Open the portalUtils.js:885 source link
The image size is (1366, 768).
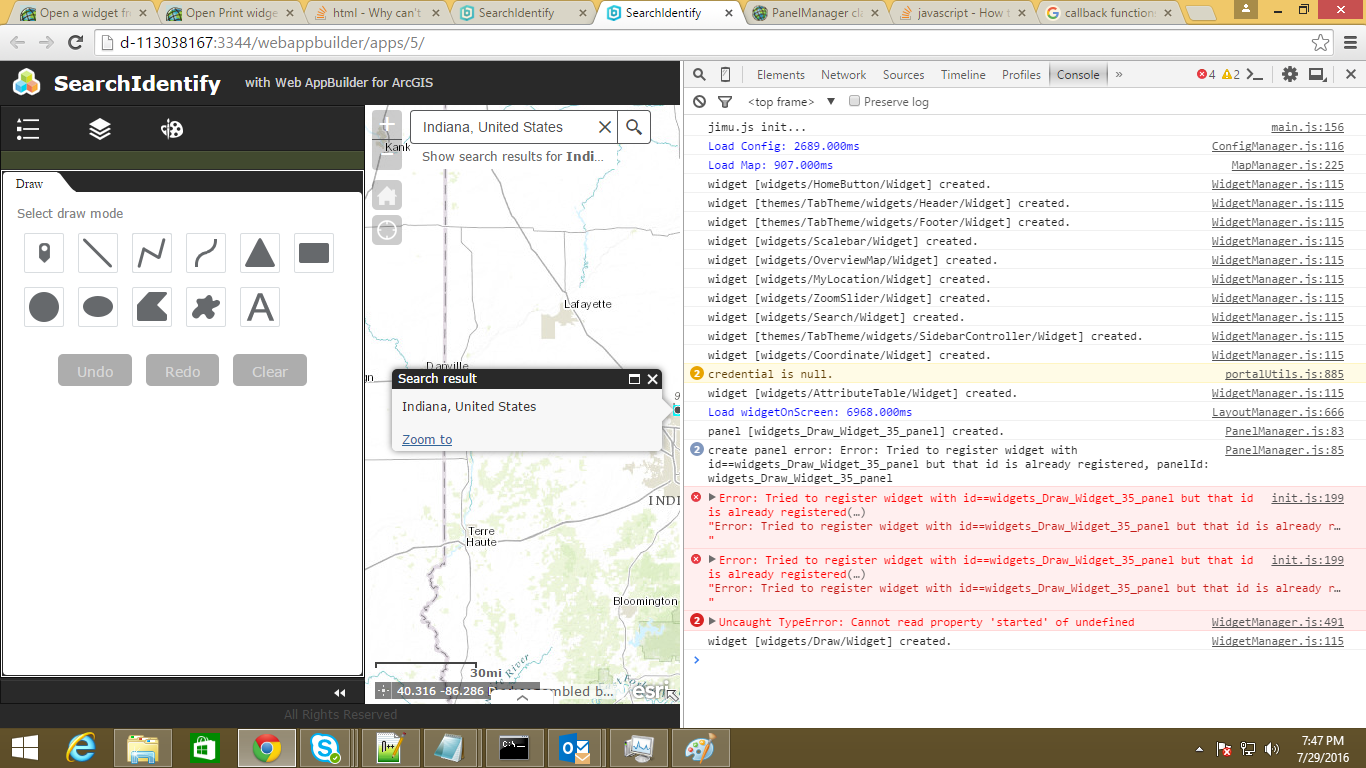[1284, 374]
